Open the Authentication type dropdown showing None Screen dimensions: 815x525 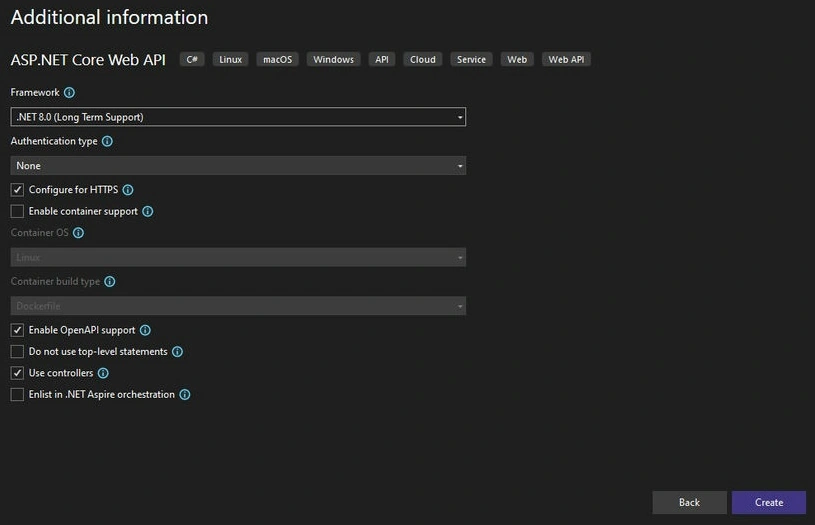point(238,166)
